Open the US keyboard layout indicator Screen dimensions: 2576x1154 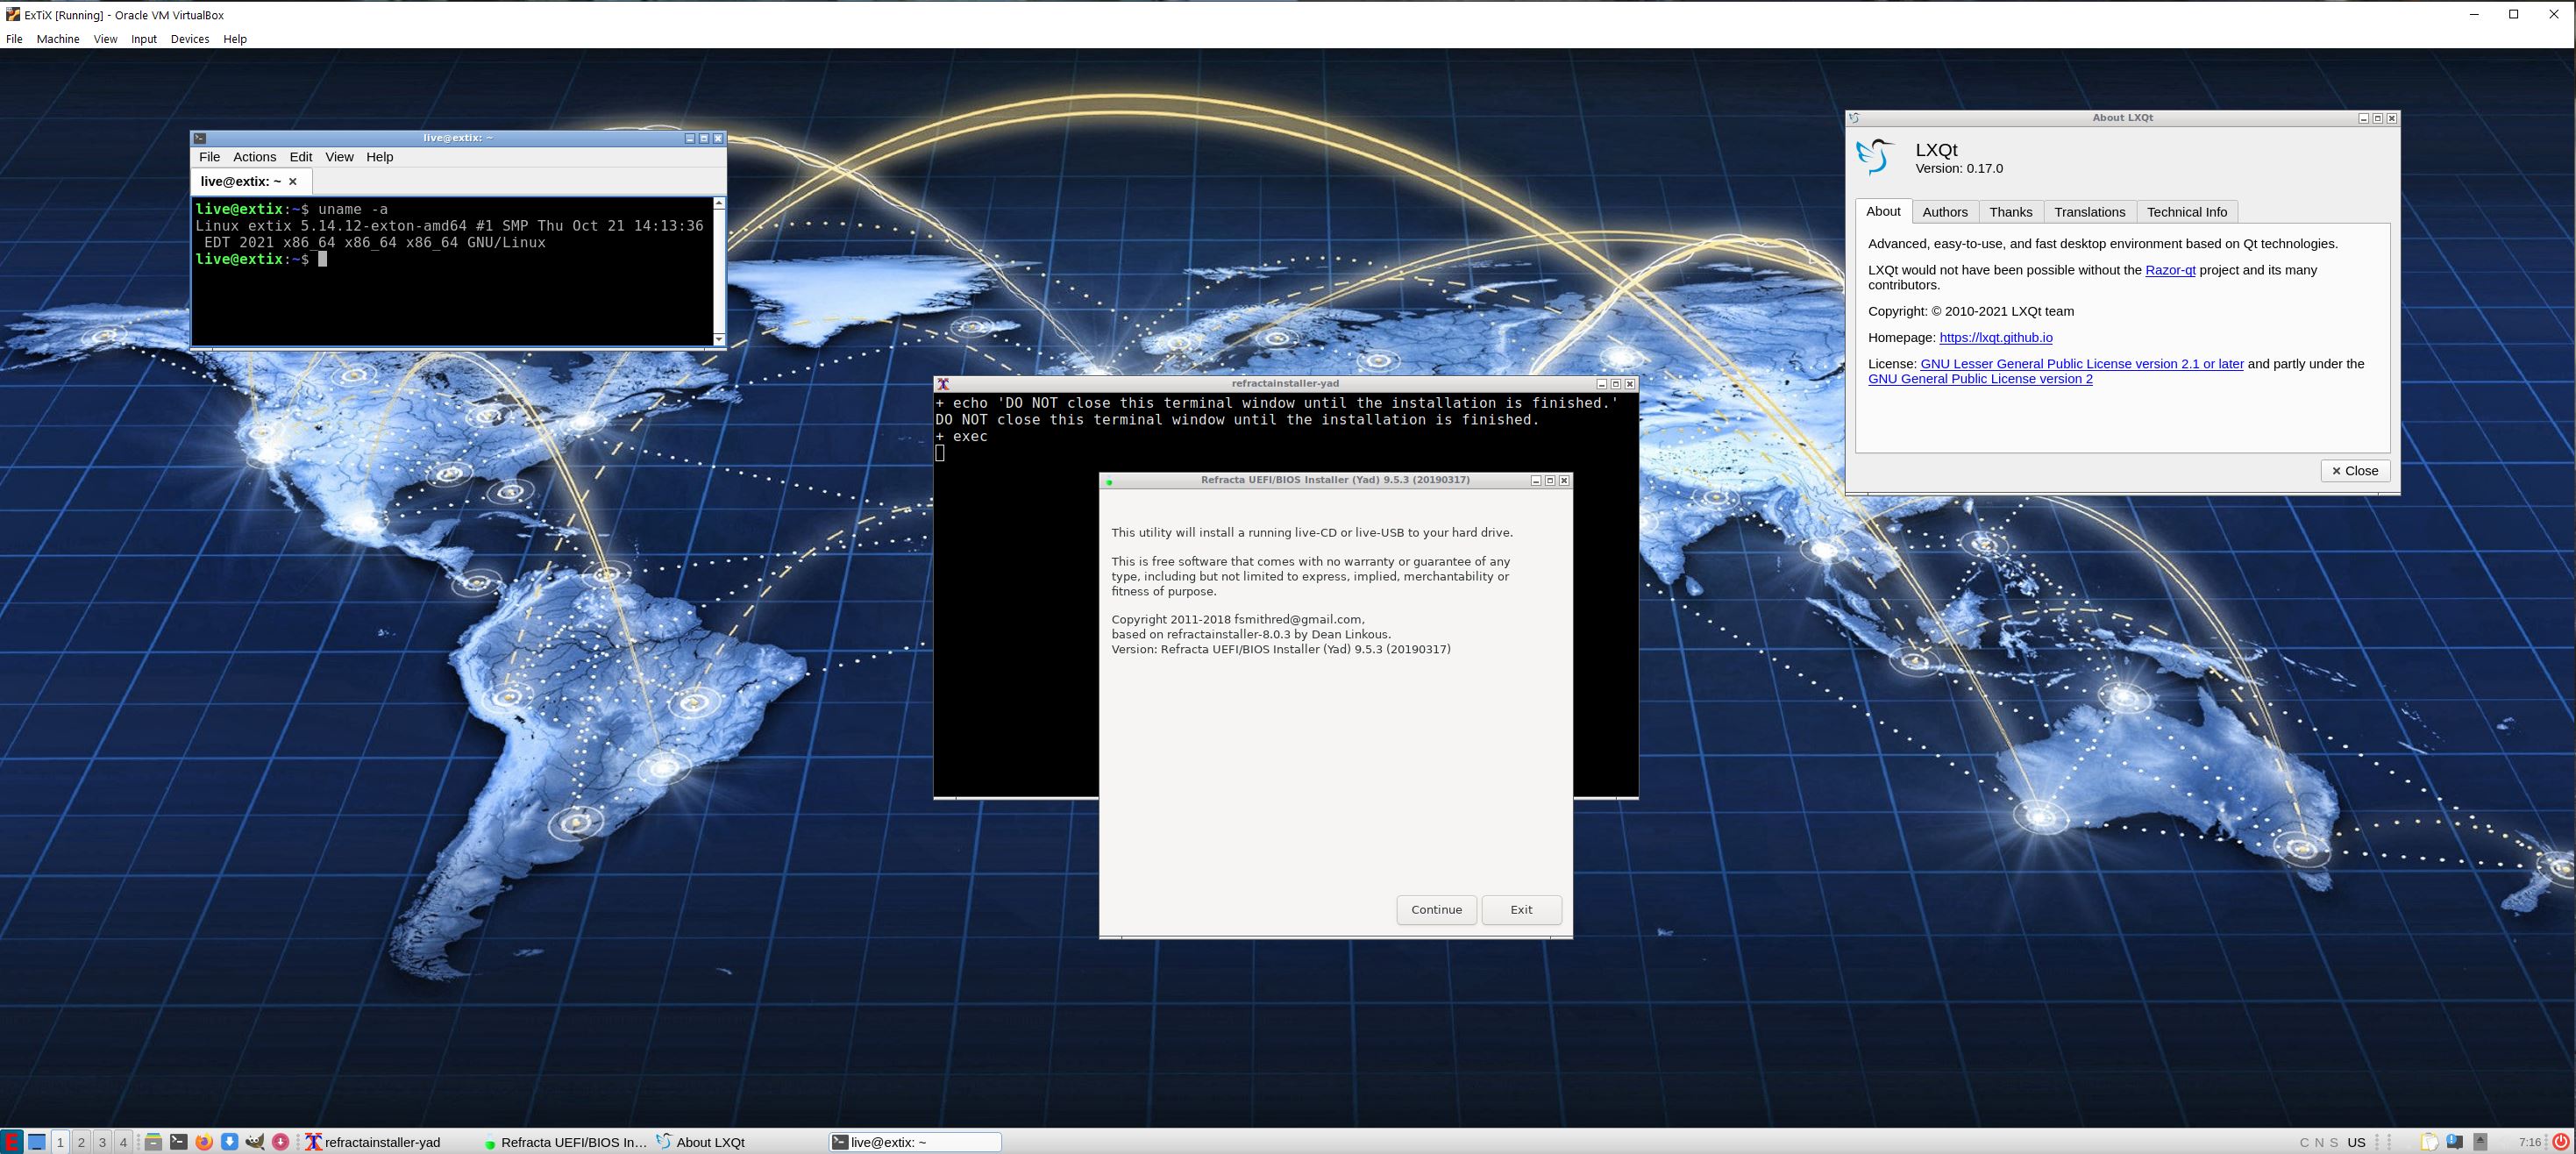coord(2357,1142)
